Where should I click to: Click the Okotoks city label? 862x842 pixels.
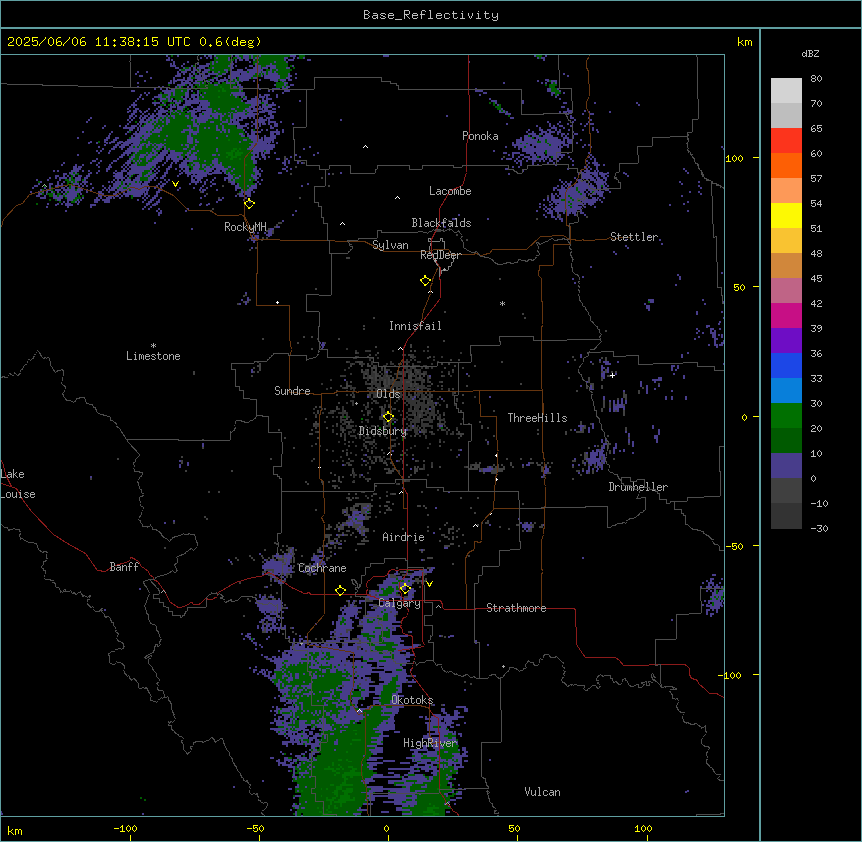tap(412, 700)
